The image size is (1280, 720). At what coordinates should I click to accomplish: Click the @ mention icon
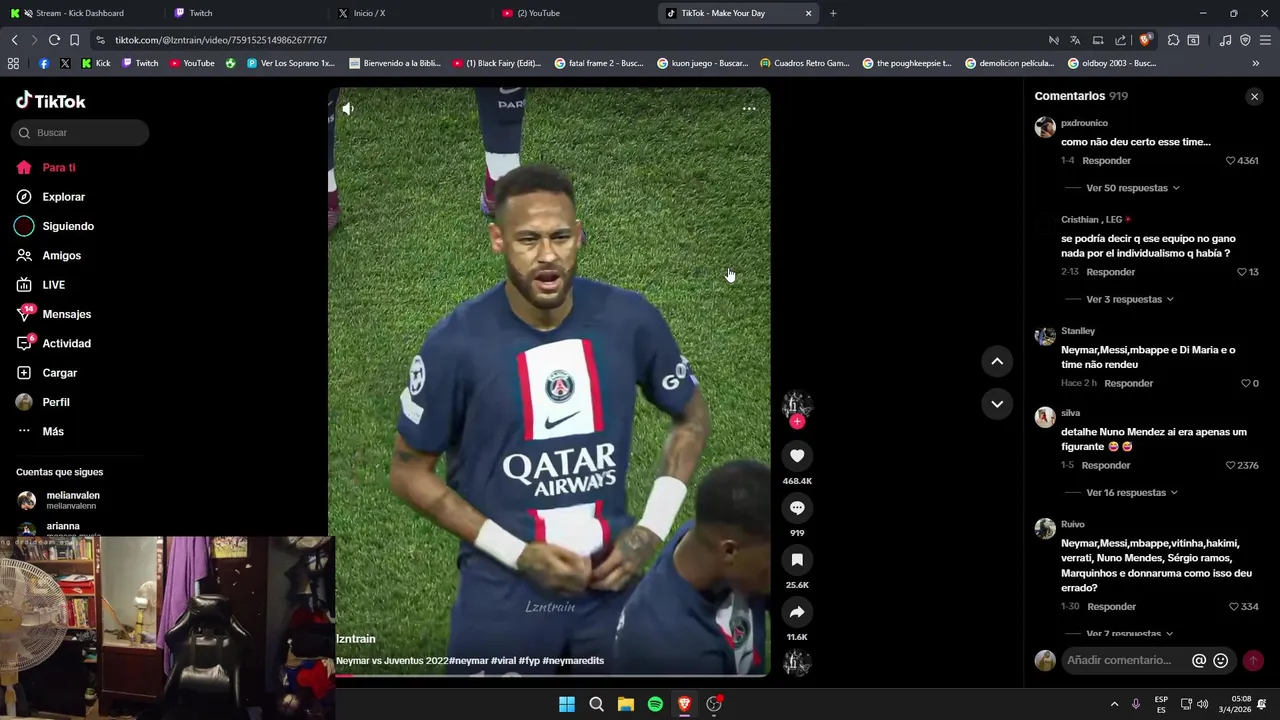point(1199,660)
